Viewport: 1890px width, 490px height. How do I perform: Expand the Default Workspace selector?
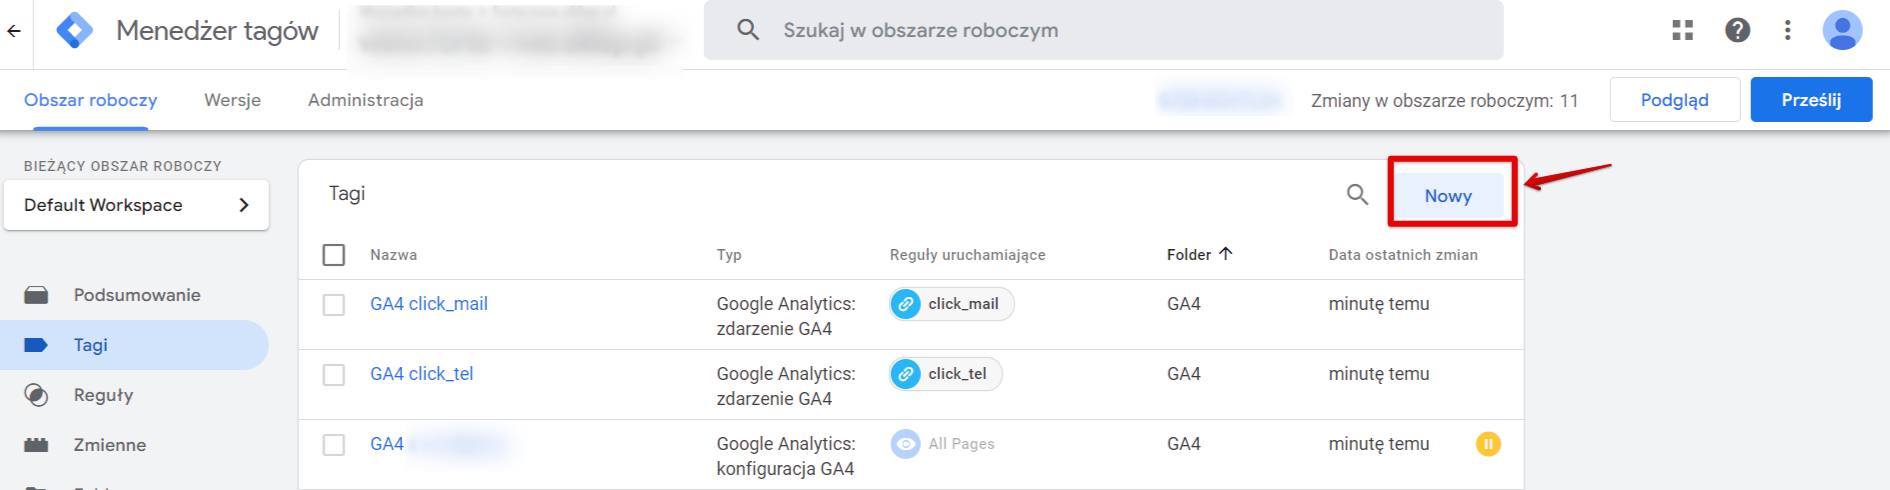pos(136,205)
